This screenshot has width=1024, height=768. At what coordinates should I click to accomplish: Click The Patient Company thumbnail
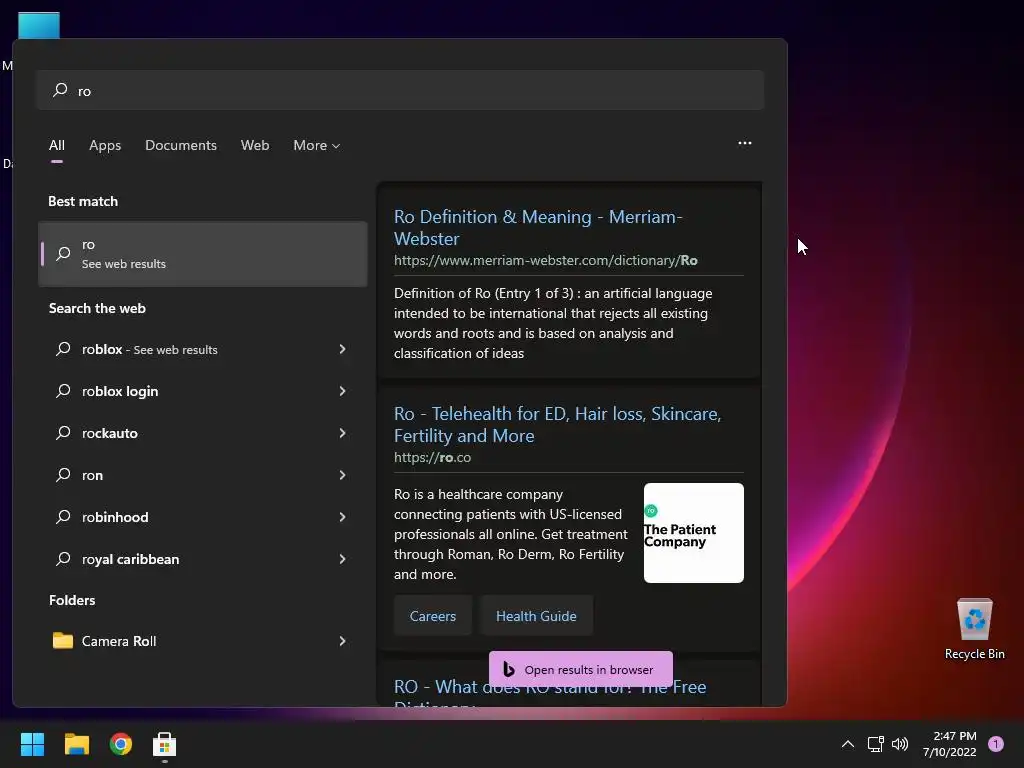[x=694, y=533]
